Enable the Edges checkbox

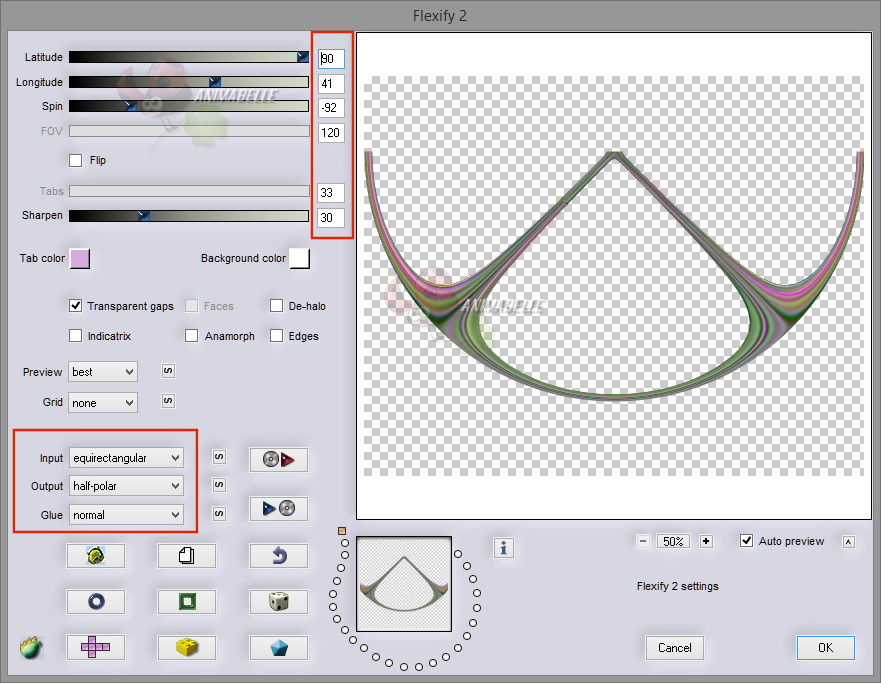click(x=276, y=336)
